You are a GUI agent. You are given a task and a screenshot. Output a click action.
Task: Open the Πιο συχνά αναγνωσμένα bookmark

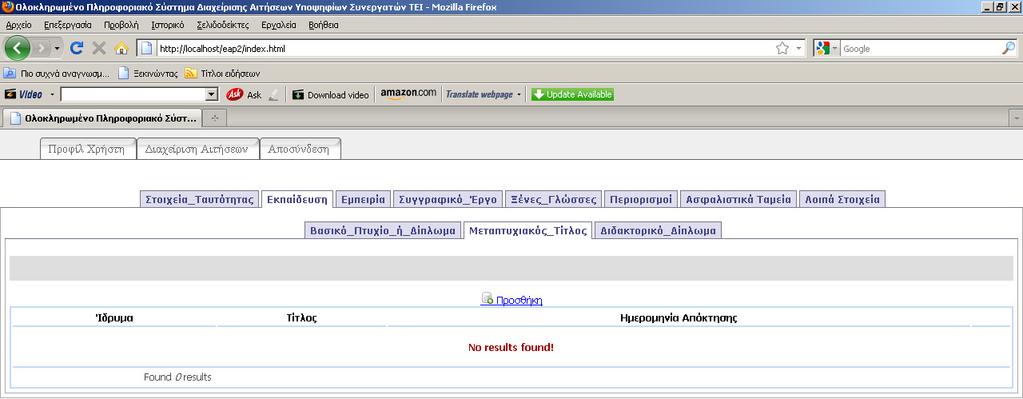[x=57, y=74]
